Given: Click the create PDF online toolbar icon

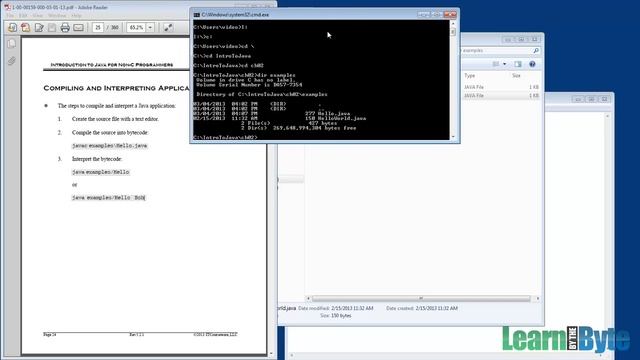Looking at the screenshot, I should 25,27.
